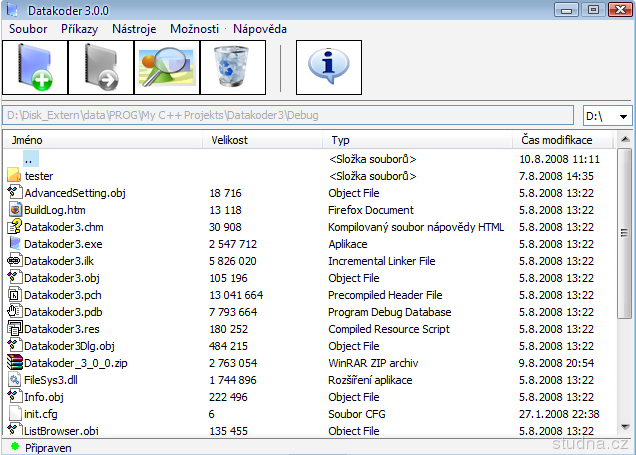The width and height of the screenshot is (636, 455).
Task: Click the BuildLog.htm Firefox document icon
Action: (15, 210)
